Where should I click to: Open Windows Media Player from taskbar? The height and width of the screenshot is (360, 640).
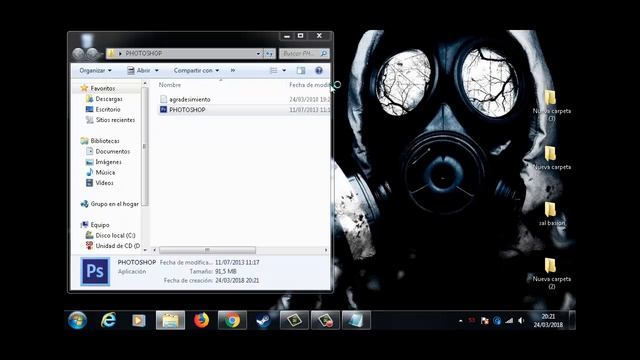click(138, 320)
